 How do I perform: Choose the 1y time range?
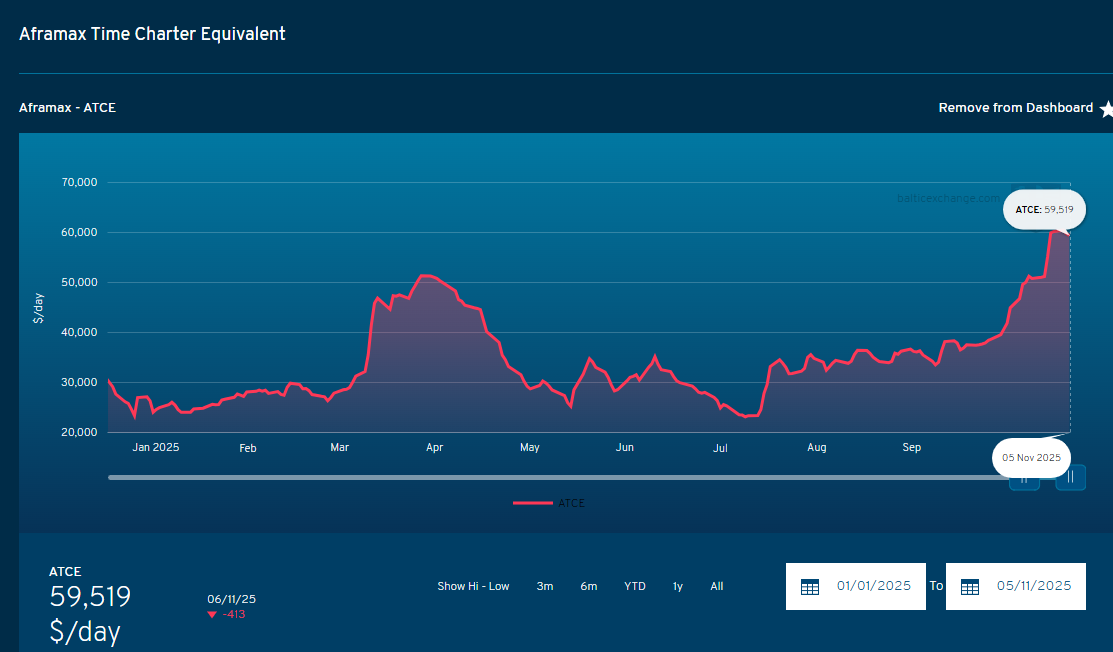coord(678,586)
